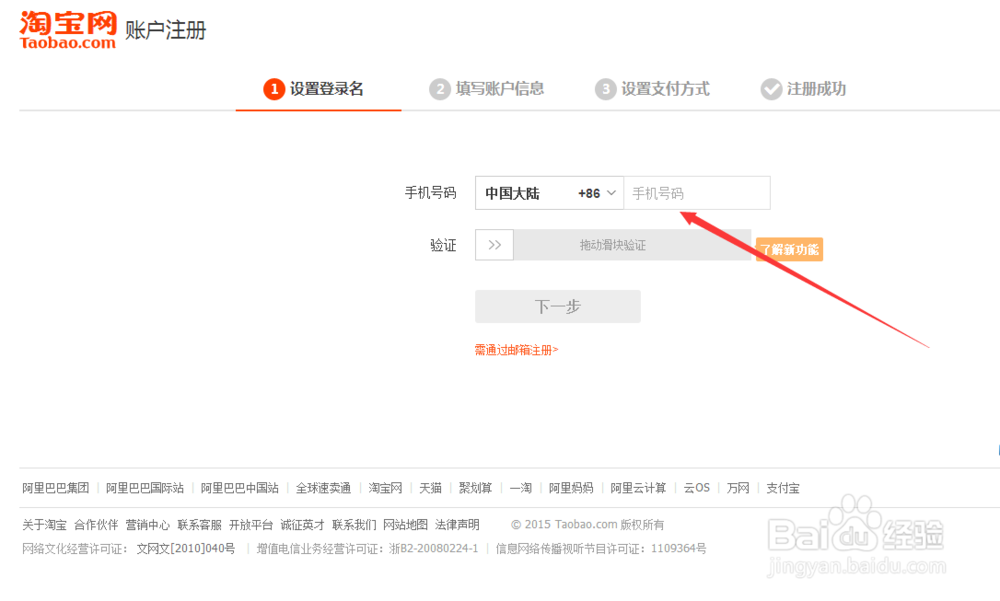Open the 开放平台 link

[x=251, y=524]
